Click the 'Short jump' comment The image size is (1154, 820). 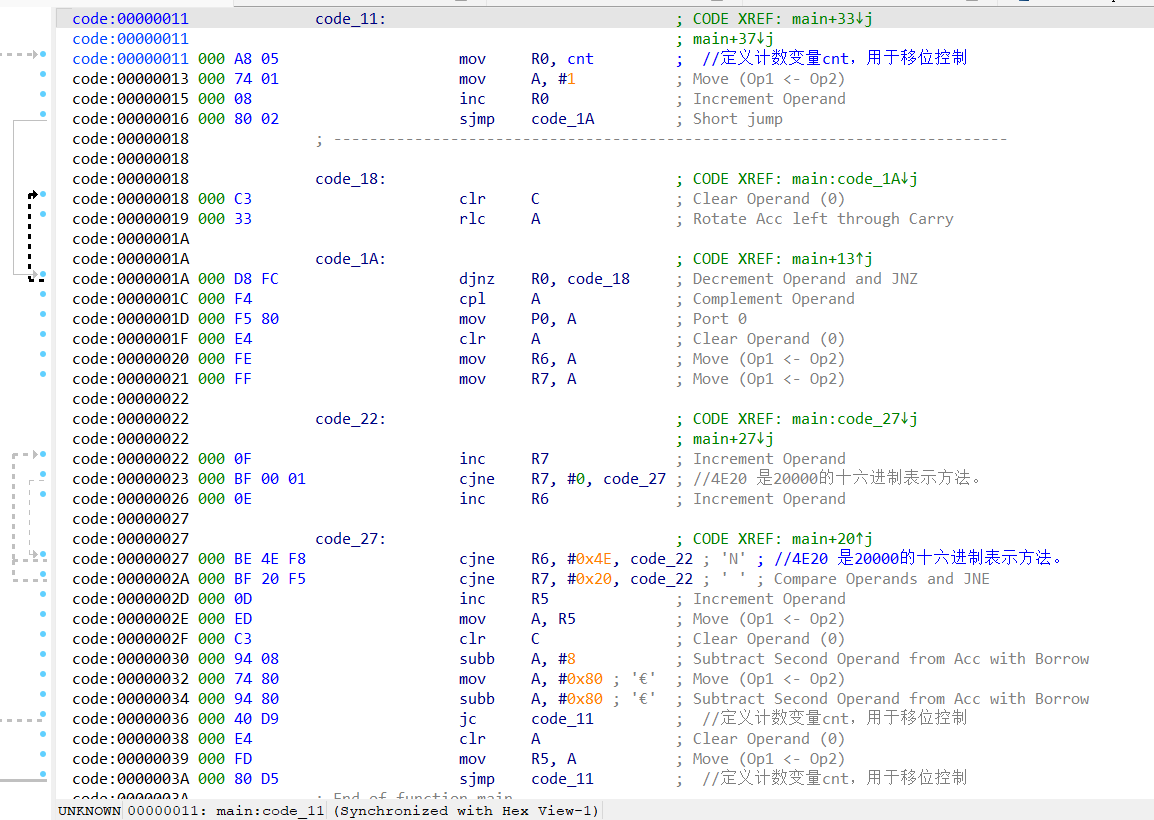737,119
